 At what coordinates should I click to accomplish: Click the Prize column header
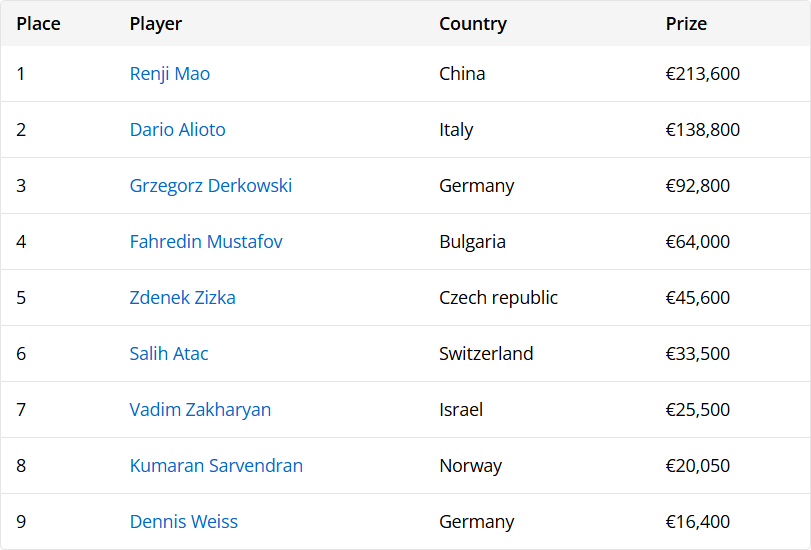pos(686,24)
